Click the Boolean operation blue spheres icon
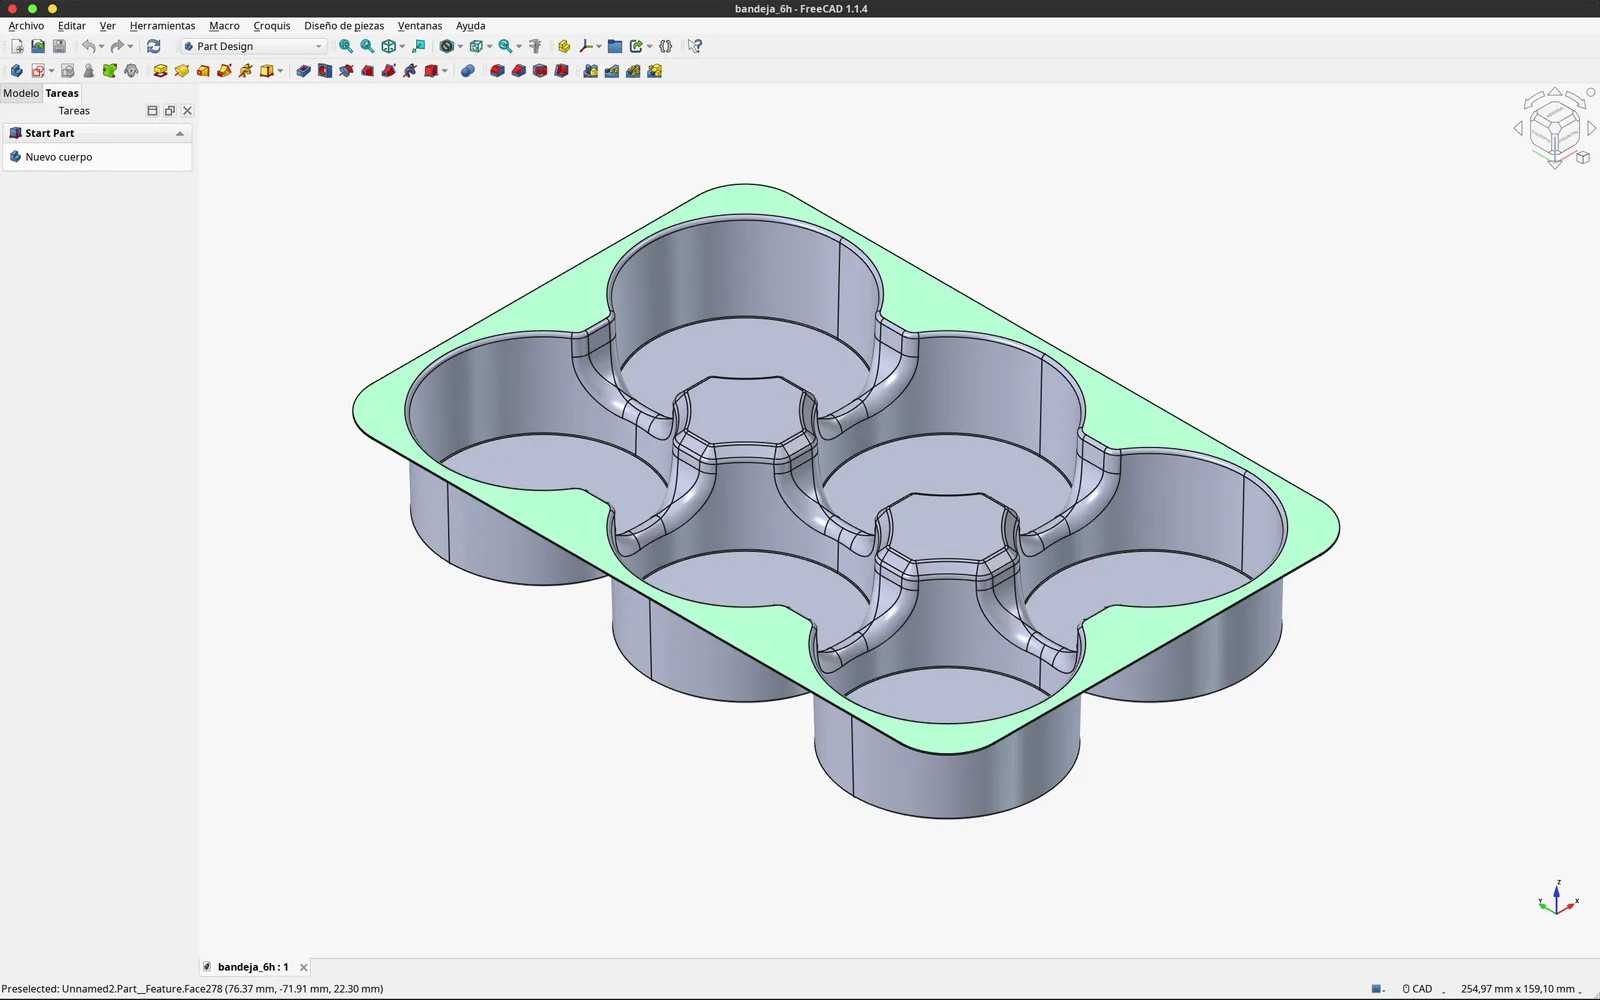The width and height of the screenshot is (1600, 1000). click(x=467, y=71)
